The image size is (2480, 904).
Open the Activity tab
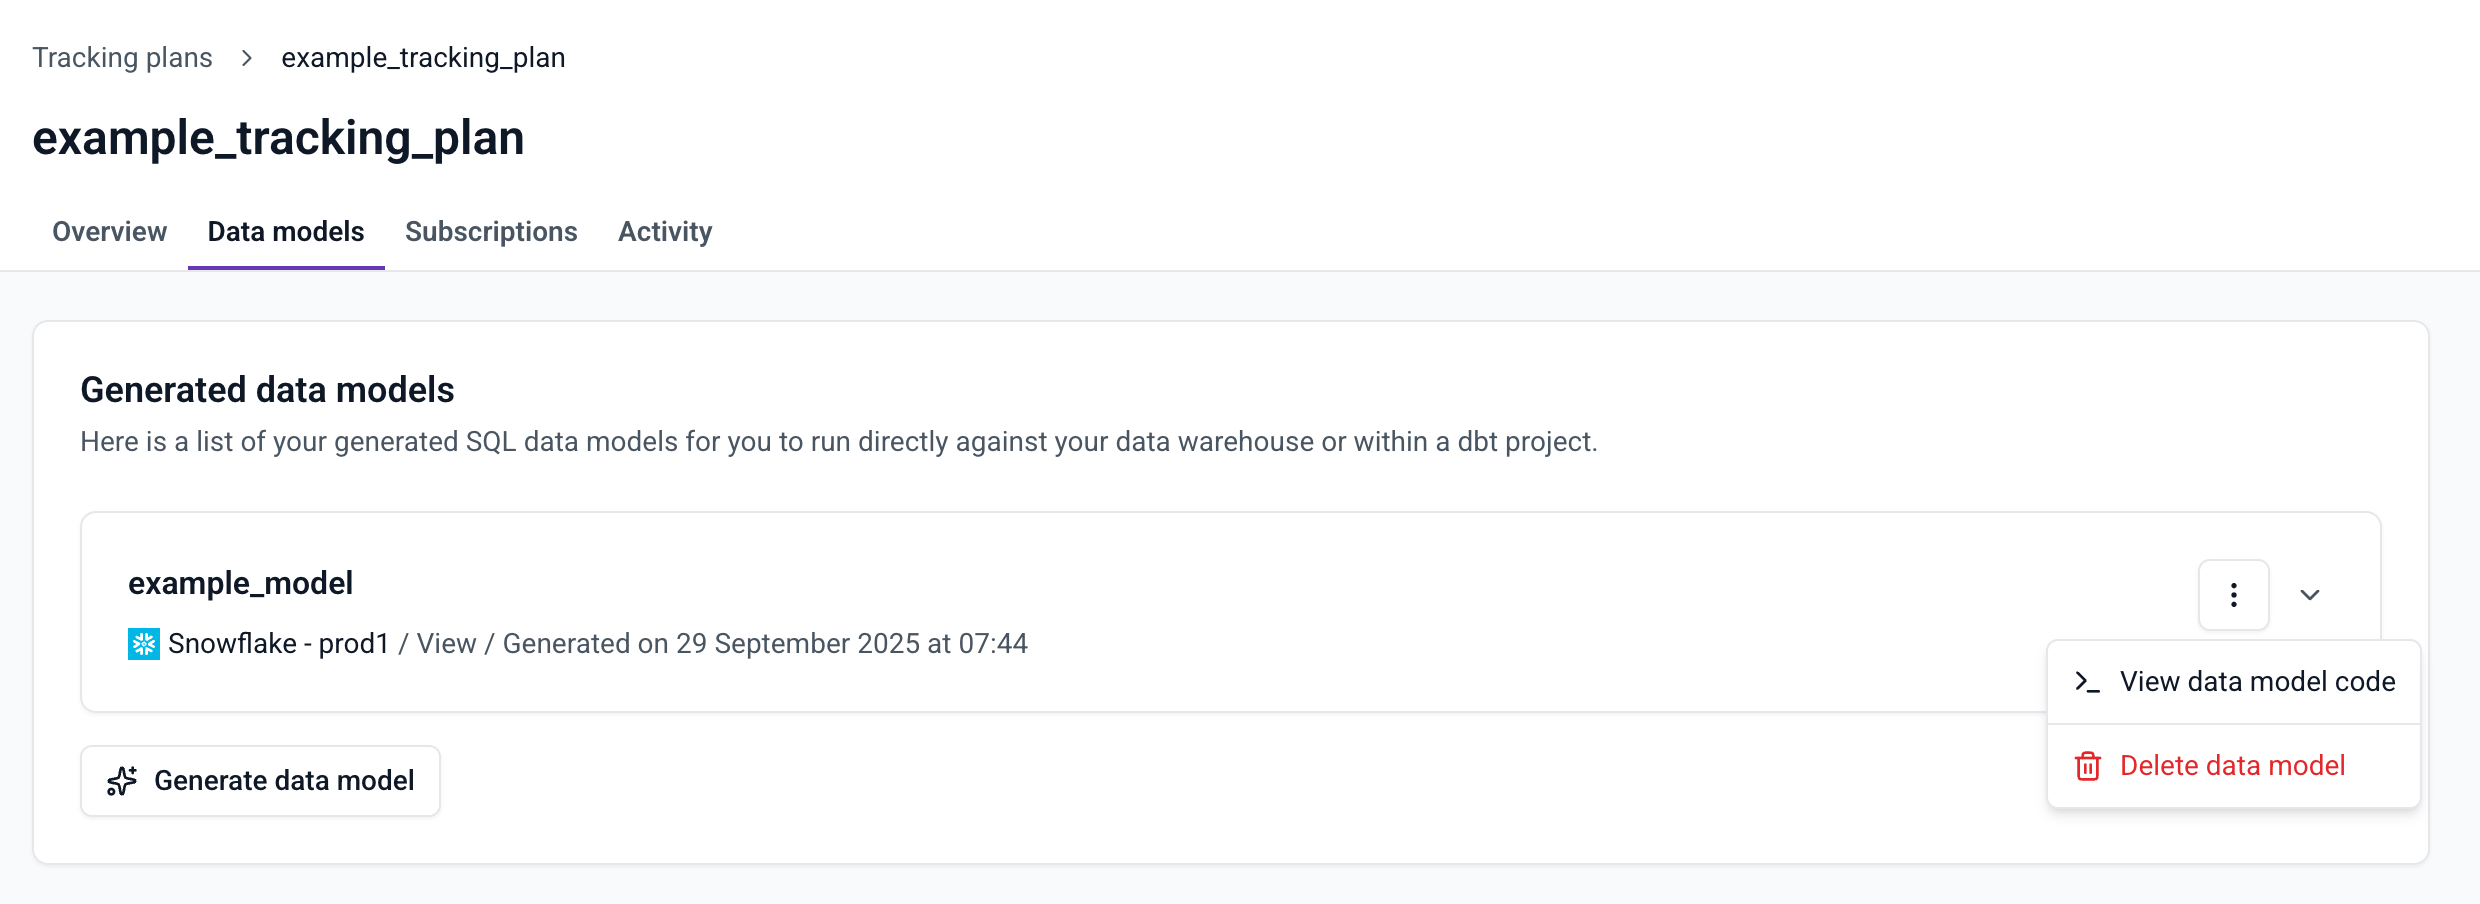pyautogui.click(x=664, y=231)
